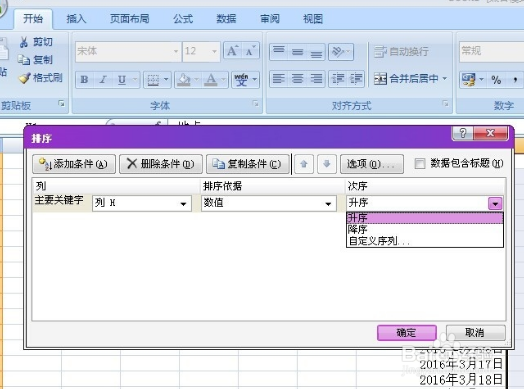The width and height of the screenshot is (524, 389).
Task: Click the Borders icon
Action: point(153,80)
